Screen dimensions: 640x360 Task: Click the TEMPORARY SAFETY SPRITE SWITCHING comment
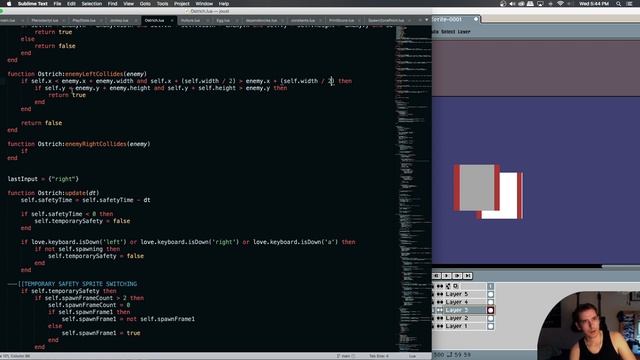(72, 284)
